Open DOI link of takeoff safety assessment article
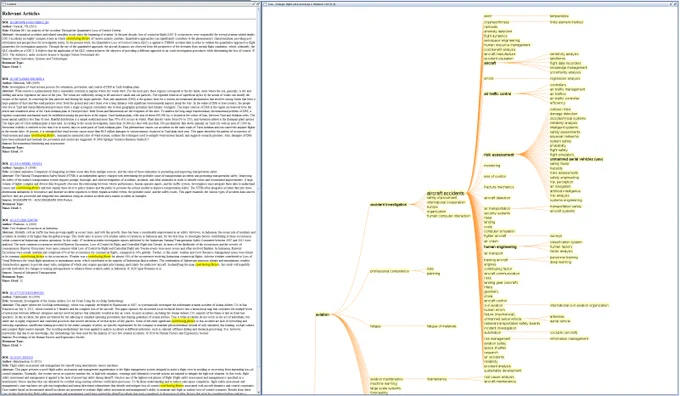This screenshot has height=396, width=680. (21, 357)
